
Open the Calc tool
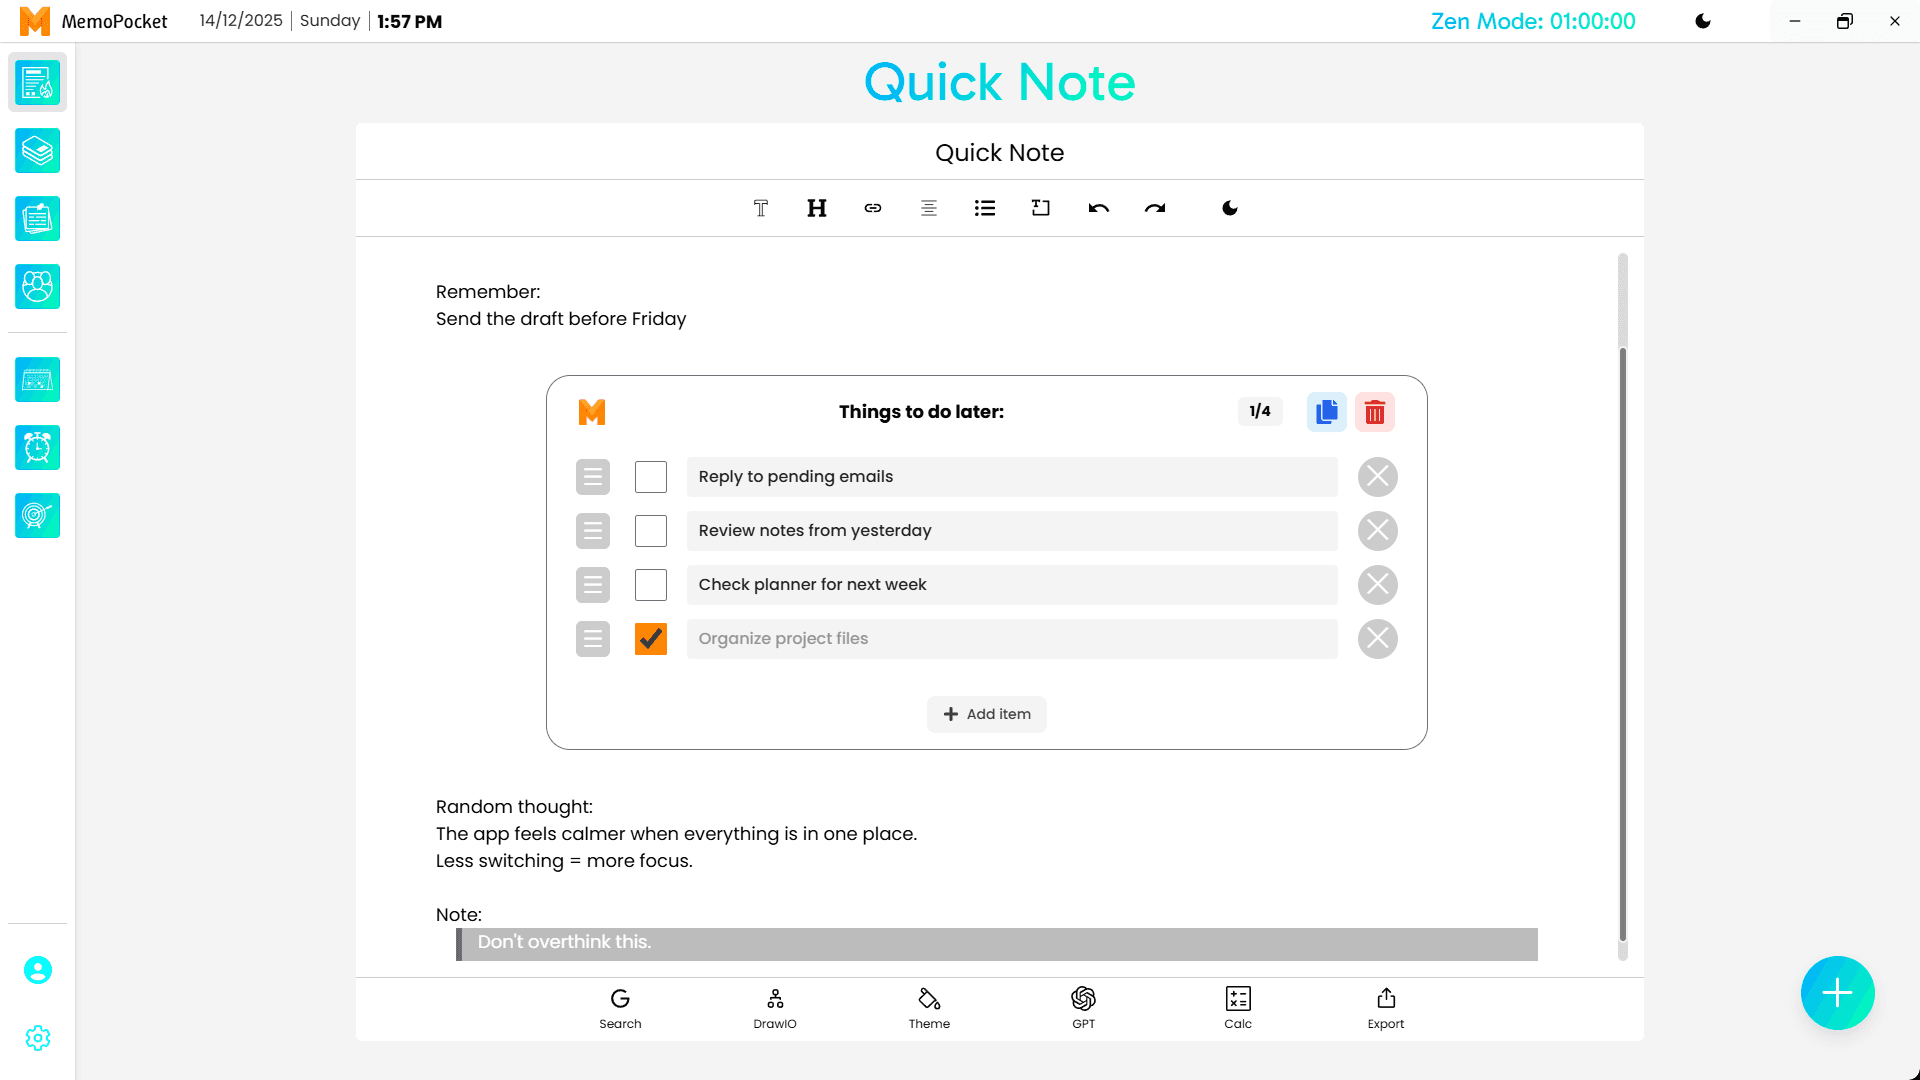click(x=1238, y=1008)
